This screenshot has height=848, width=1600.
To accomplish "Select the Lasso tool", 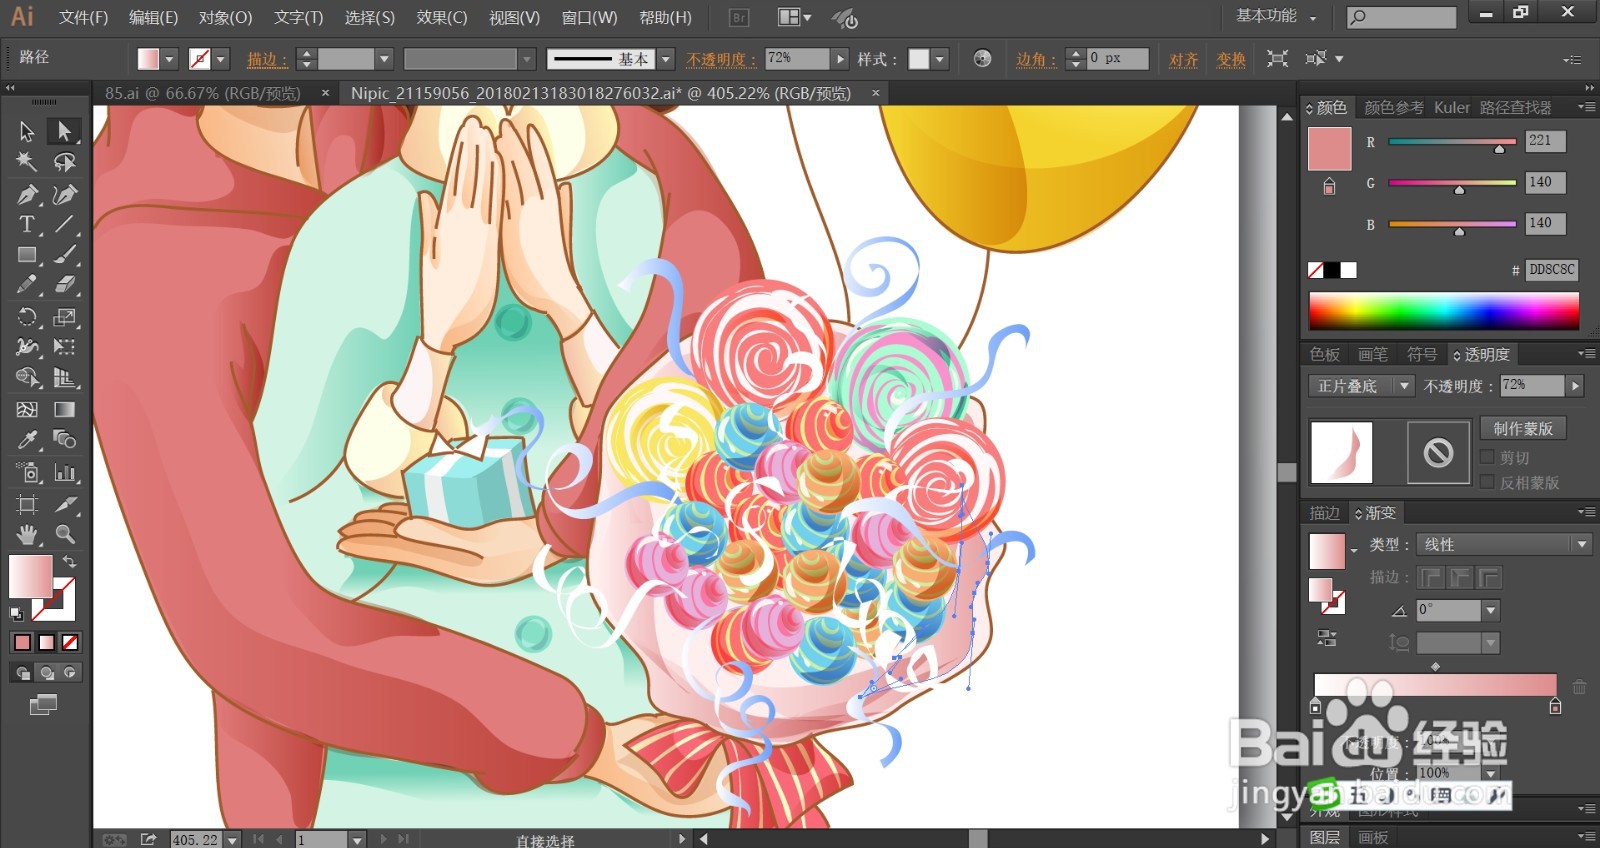I will click(x=65, y=162).
